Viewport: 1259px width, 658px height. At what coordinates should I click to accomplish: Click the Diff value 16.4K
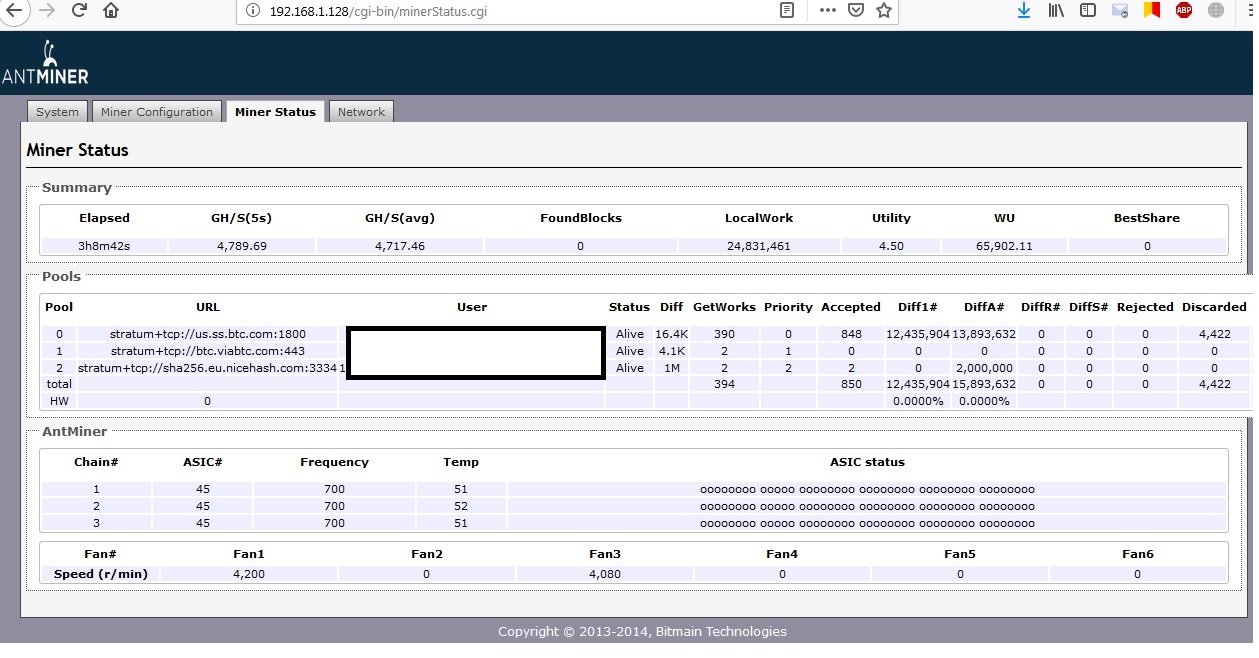tap(670, 334)
